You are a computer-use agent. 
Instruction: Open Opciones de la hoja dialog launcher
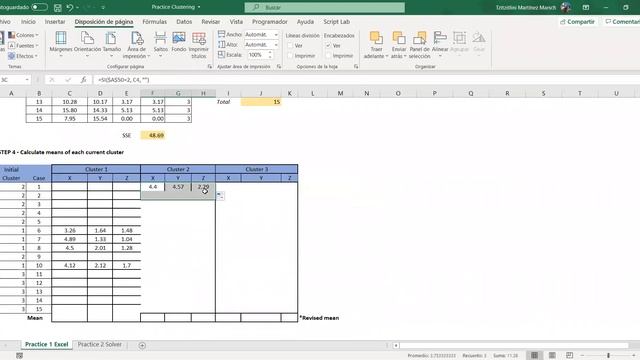point(356,67)
